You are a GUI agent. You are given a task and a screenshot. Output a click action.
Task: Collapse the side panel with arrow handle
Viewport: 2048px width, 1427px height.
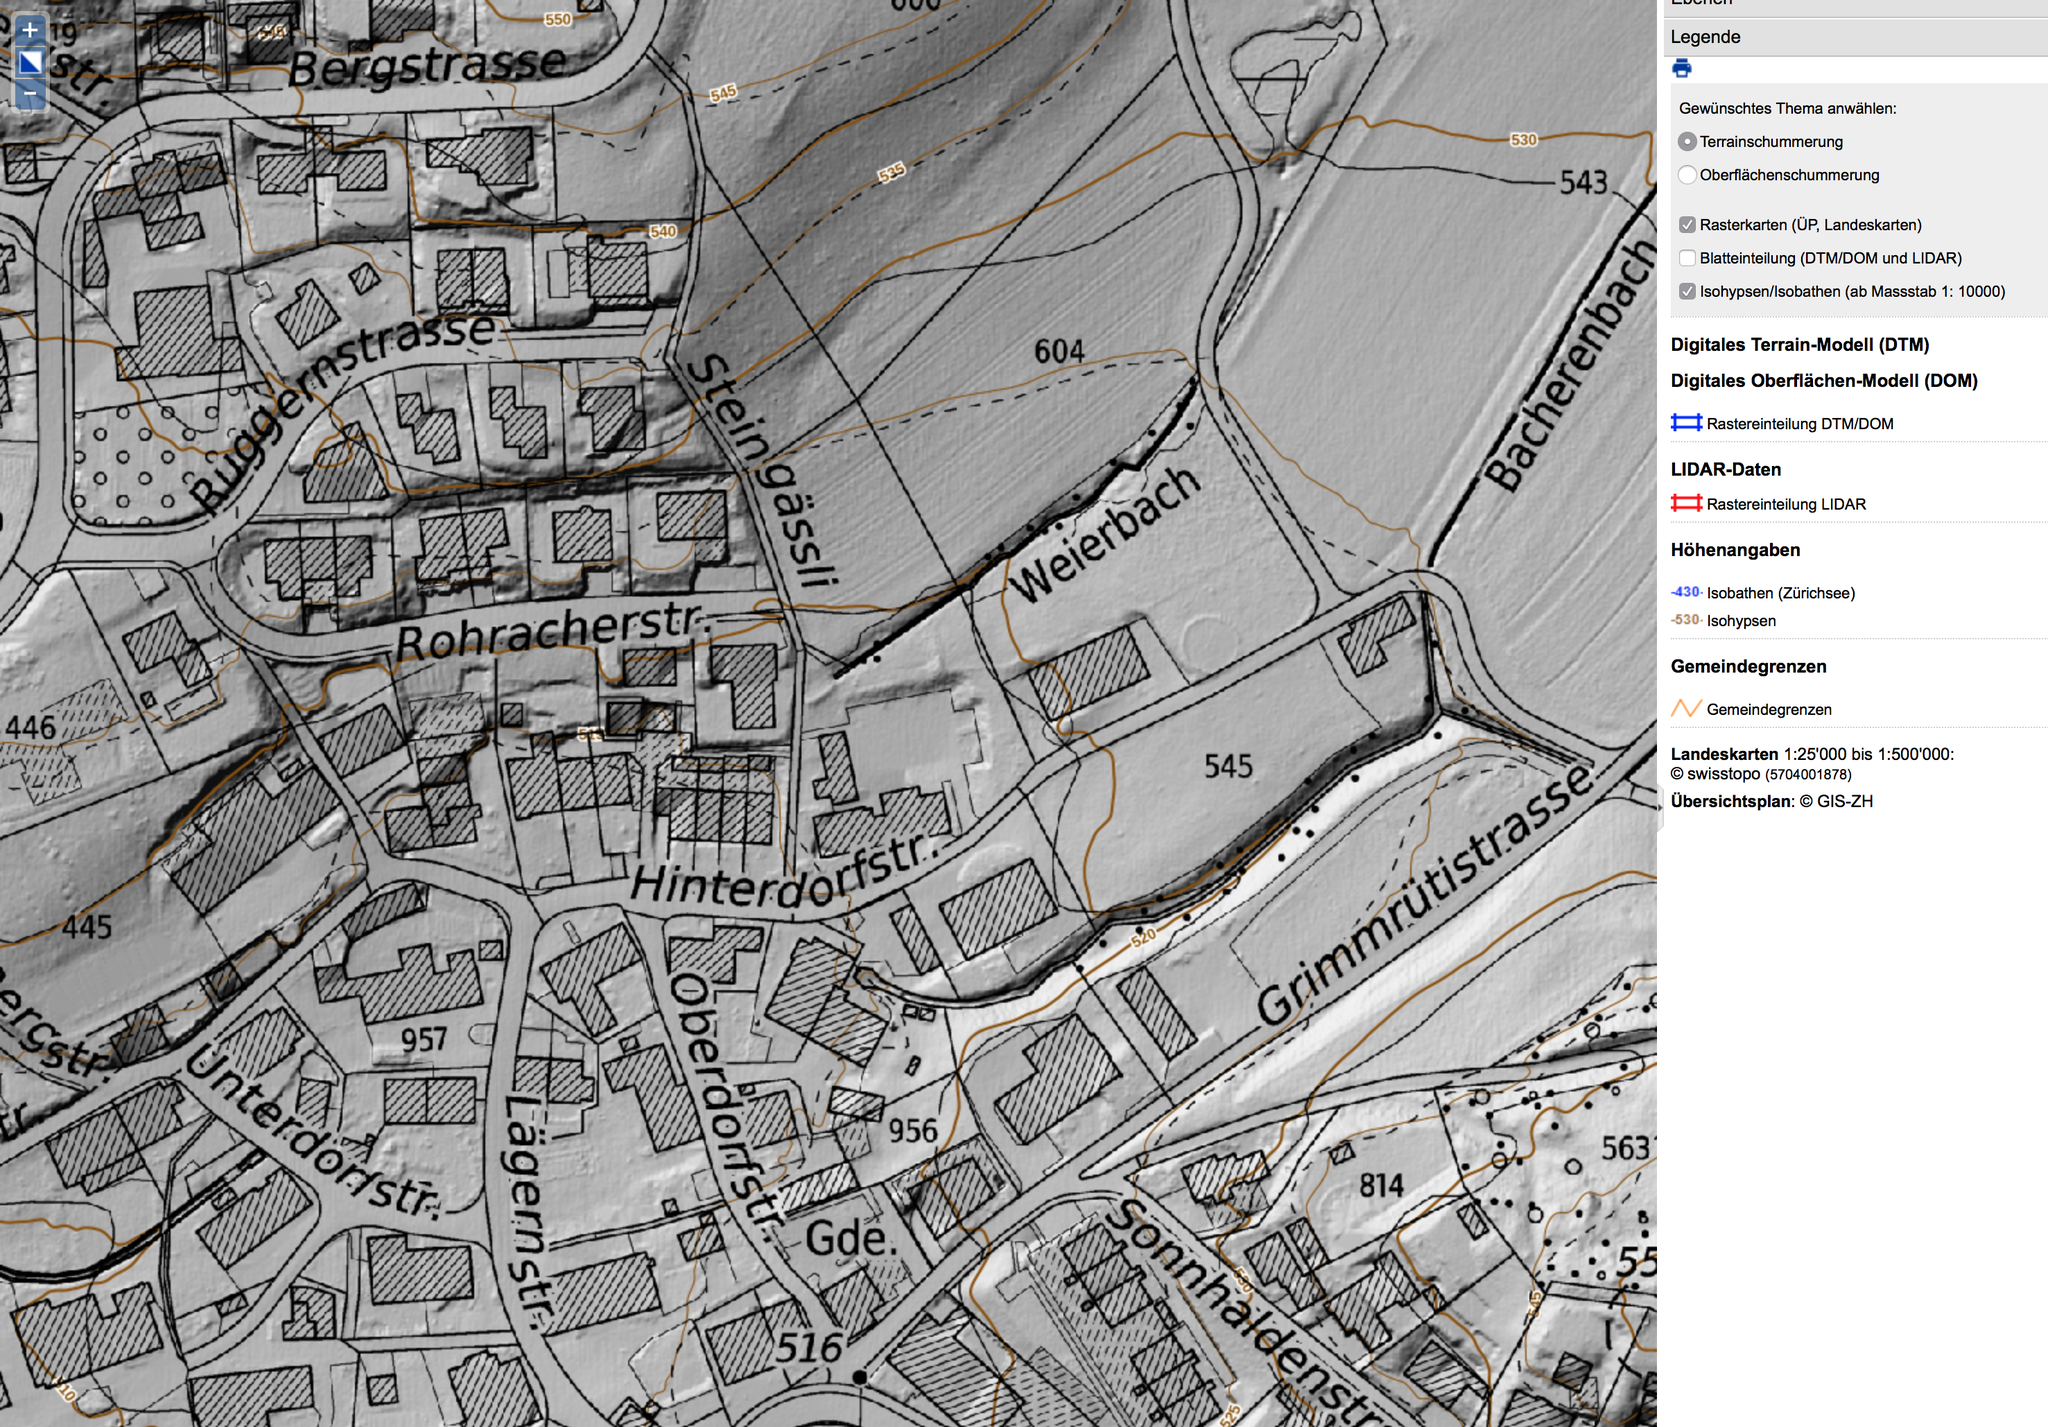1660,806
